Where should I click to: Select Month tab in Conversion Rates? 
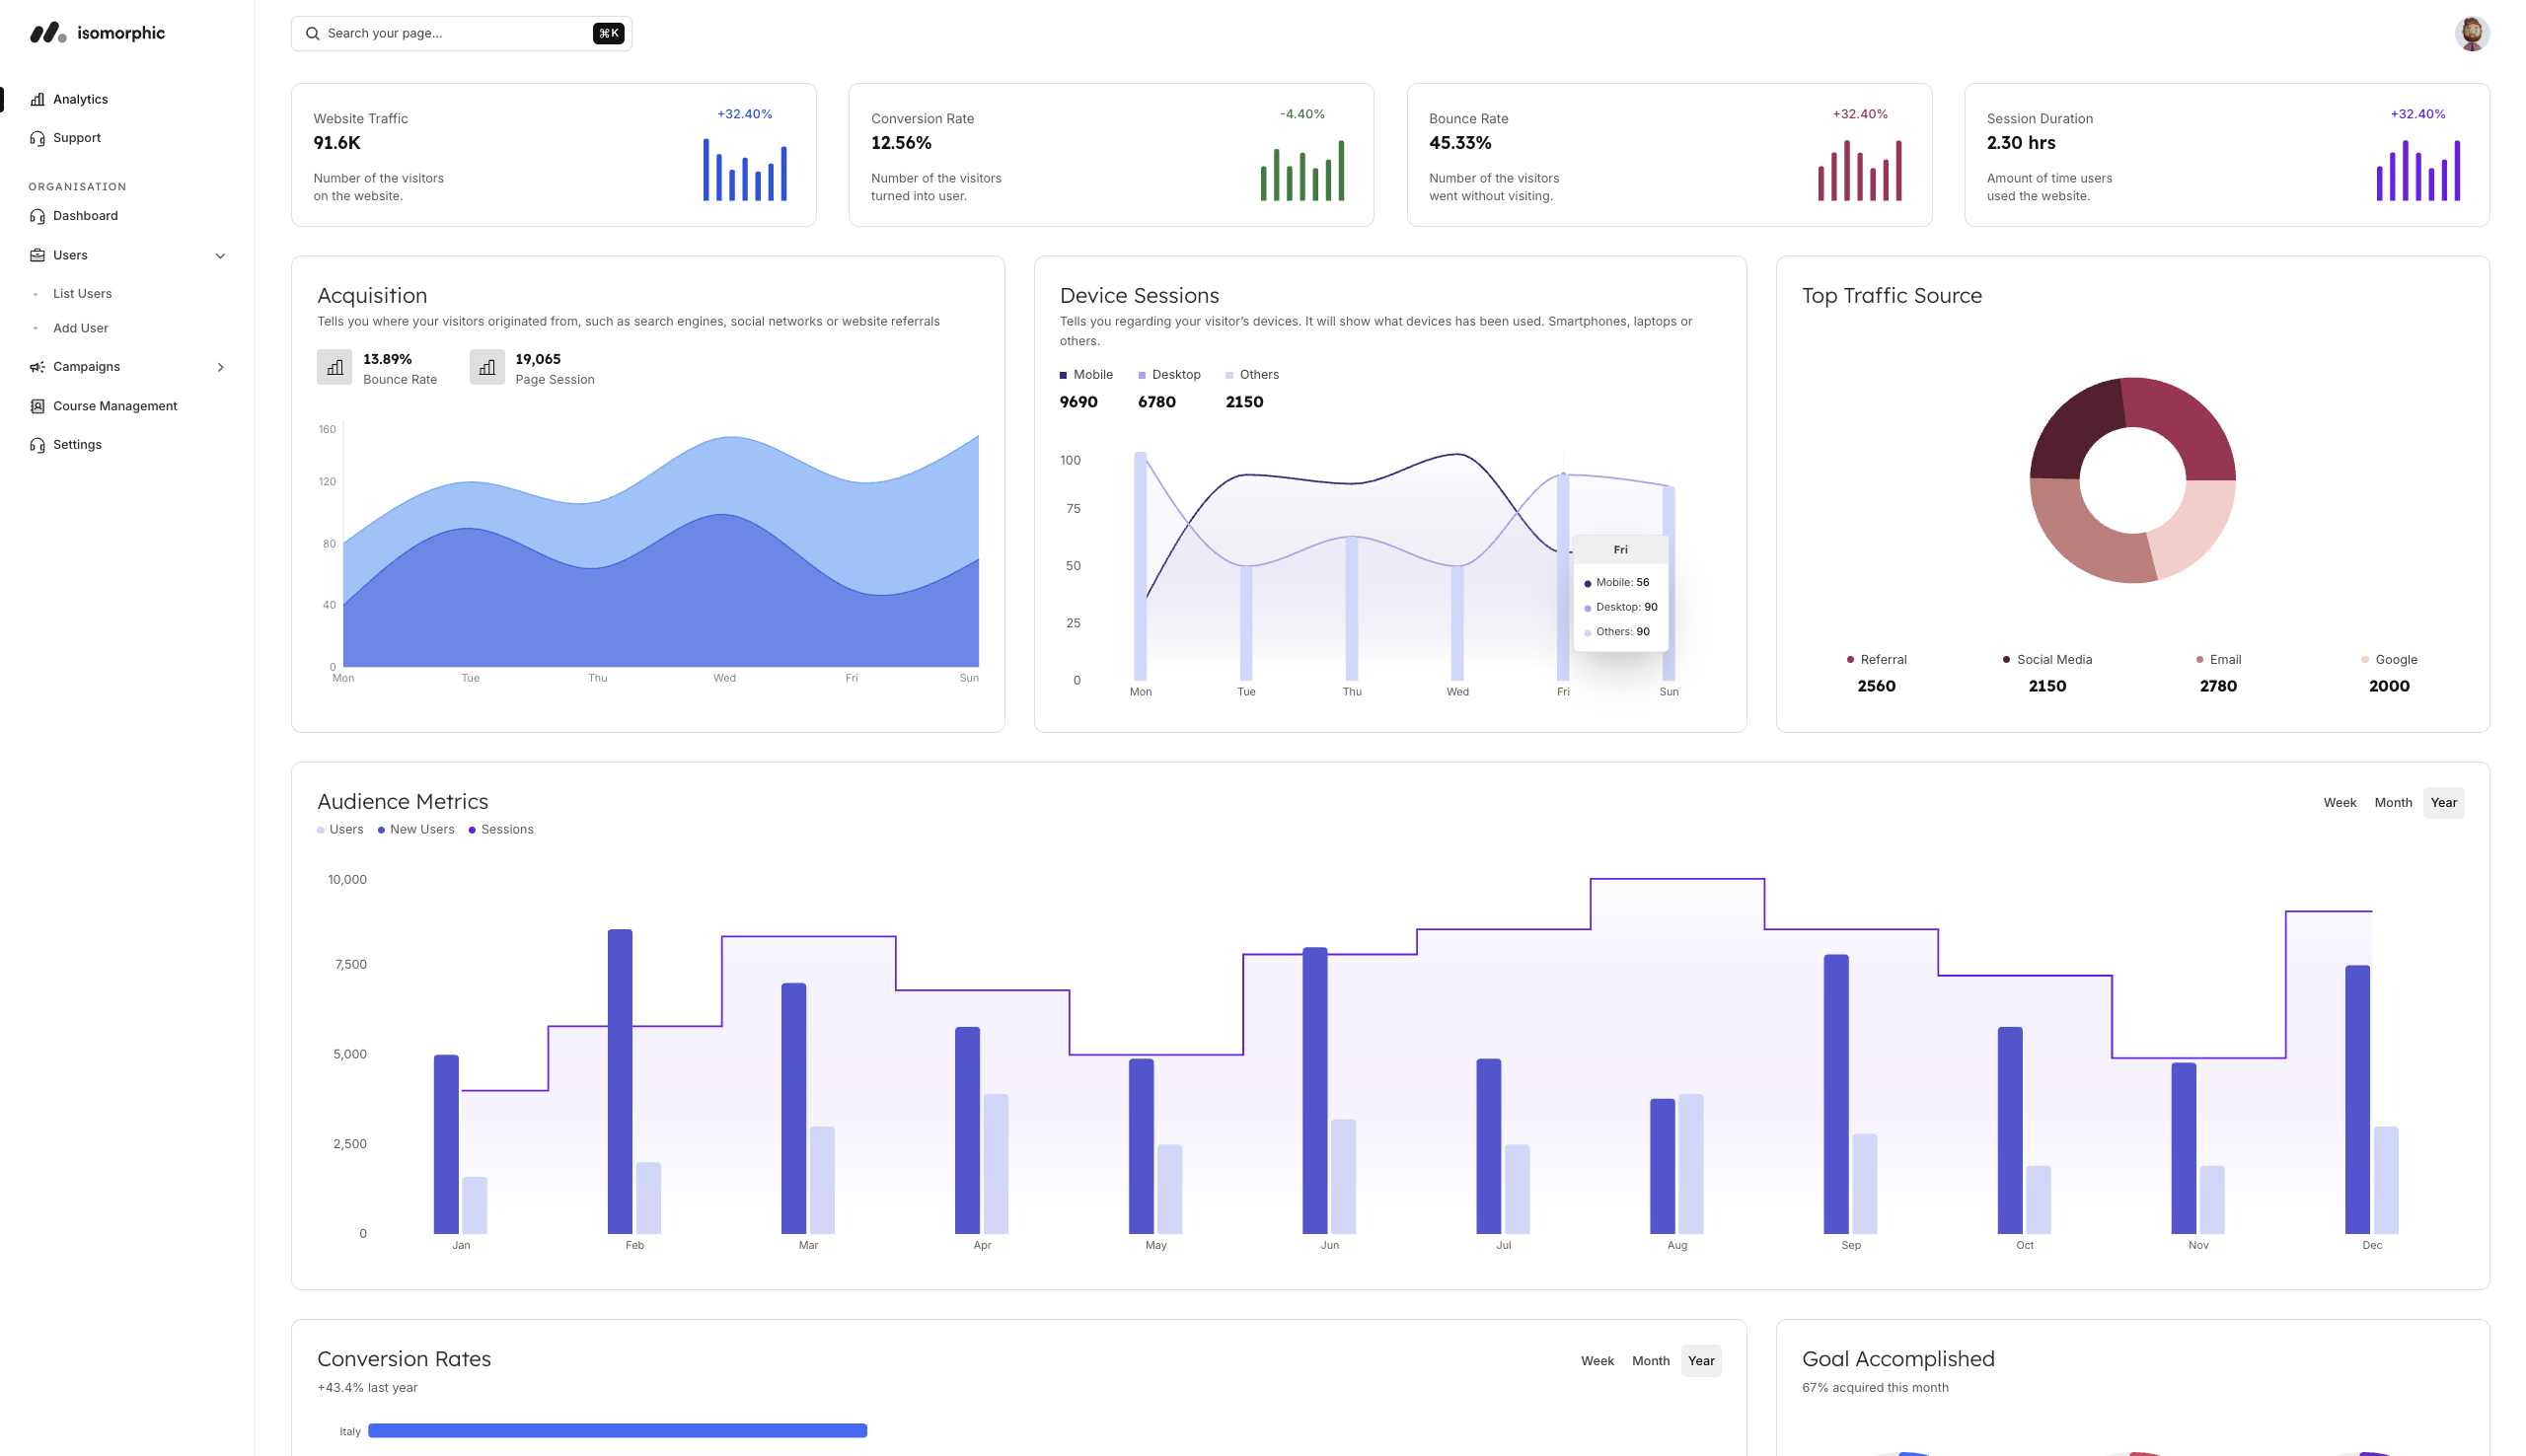click(1650, 1361)
